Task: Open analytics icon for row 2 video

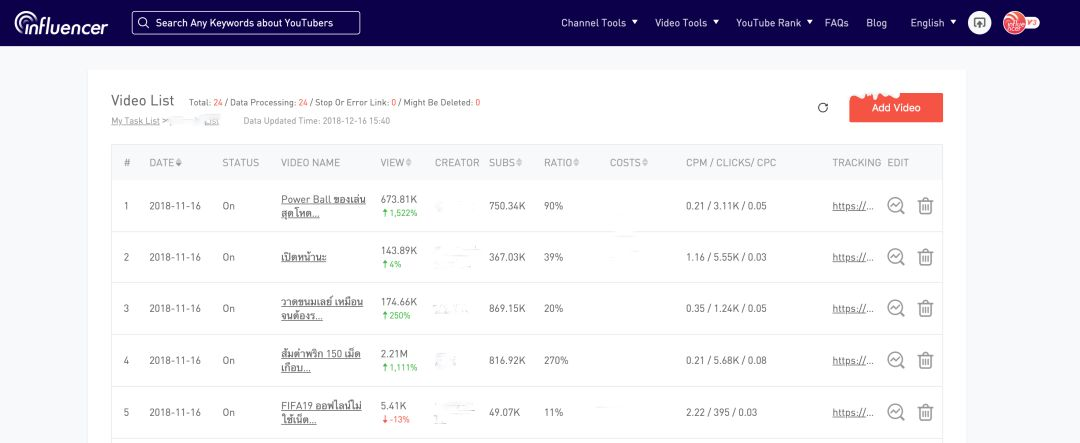Action: point(895,257)
